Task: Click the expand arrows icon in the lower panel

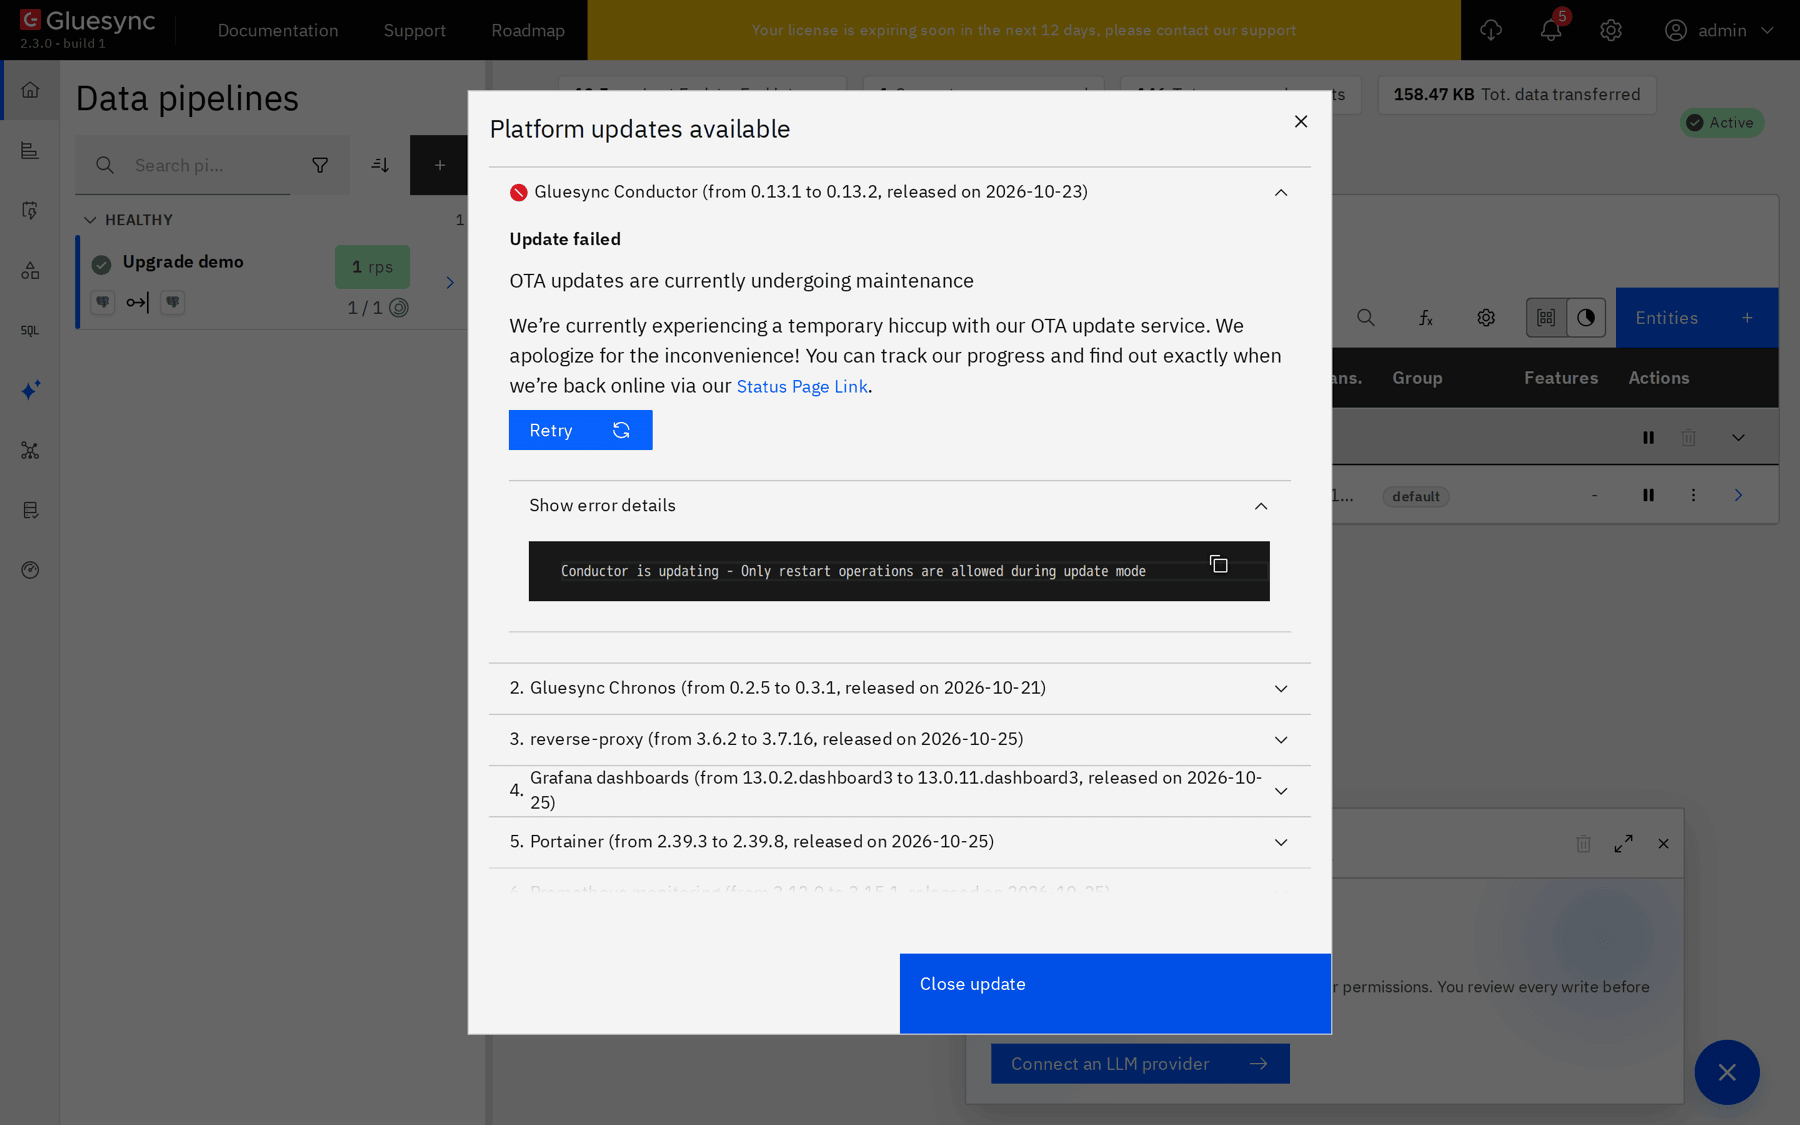Action: [x=1624, y=844]
